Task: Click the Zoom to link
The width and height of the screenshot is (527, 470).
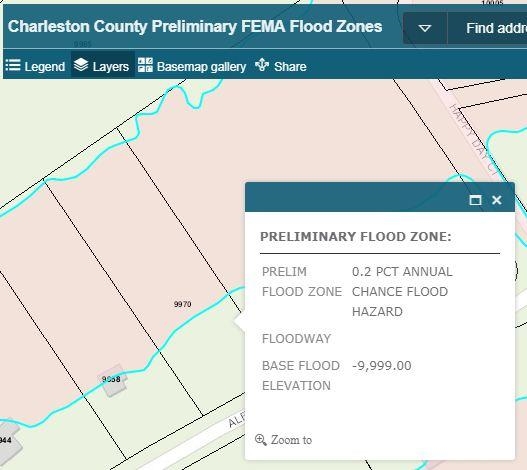Action: [291, 440]
